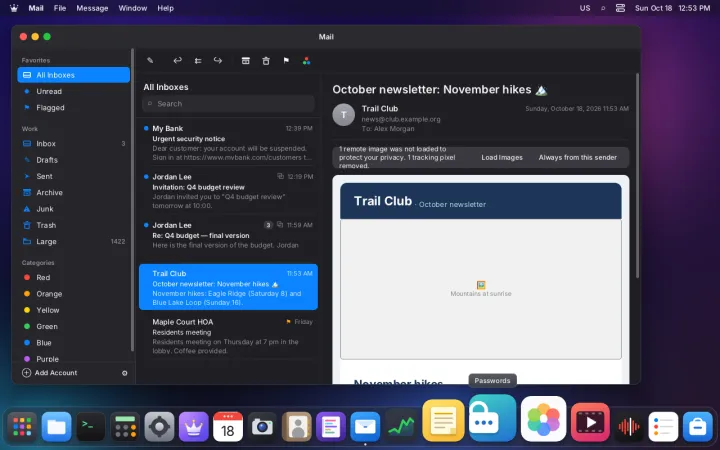Screen dimensions: 720x450
Task: Open the Large folder with 1422 items
Action: 73,242
